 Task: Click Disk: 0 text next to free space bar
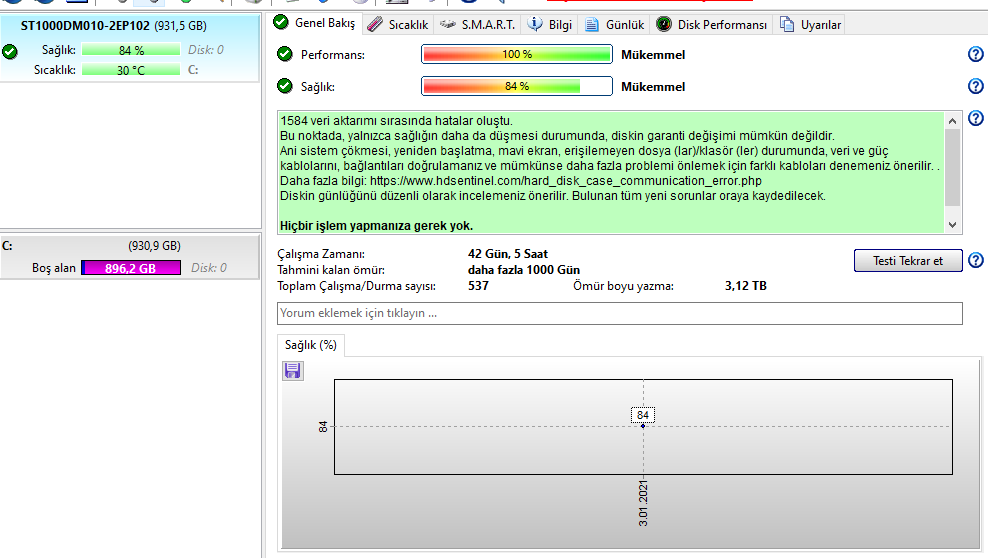click(x=209, y=268)
